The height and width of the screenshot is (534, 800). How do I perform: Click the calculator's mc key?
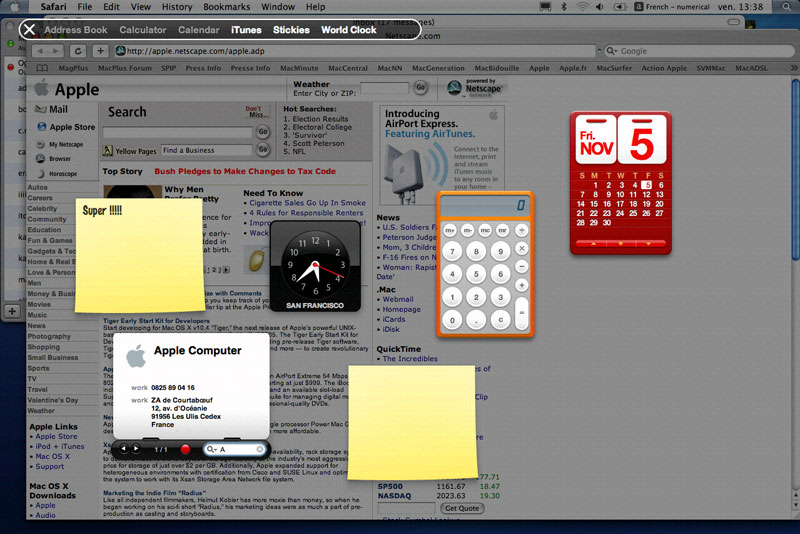pyautogui.click(x=485, y=231)
